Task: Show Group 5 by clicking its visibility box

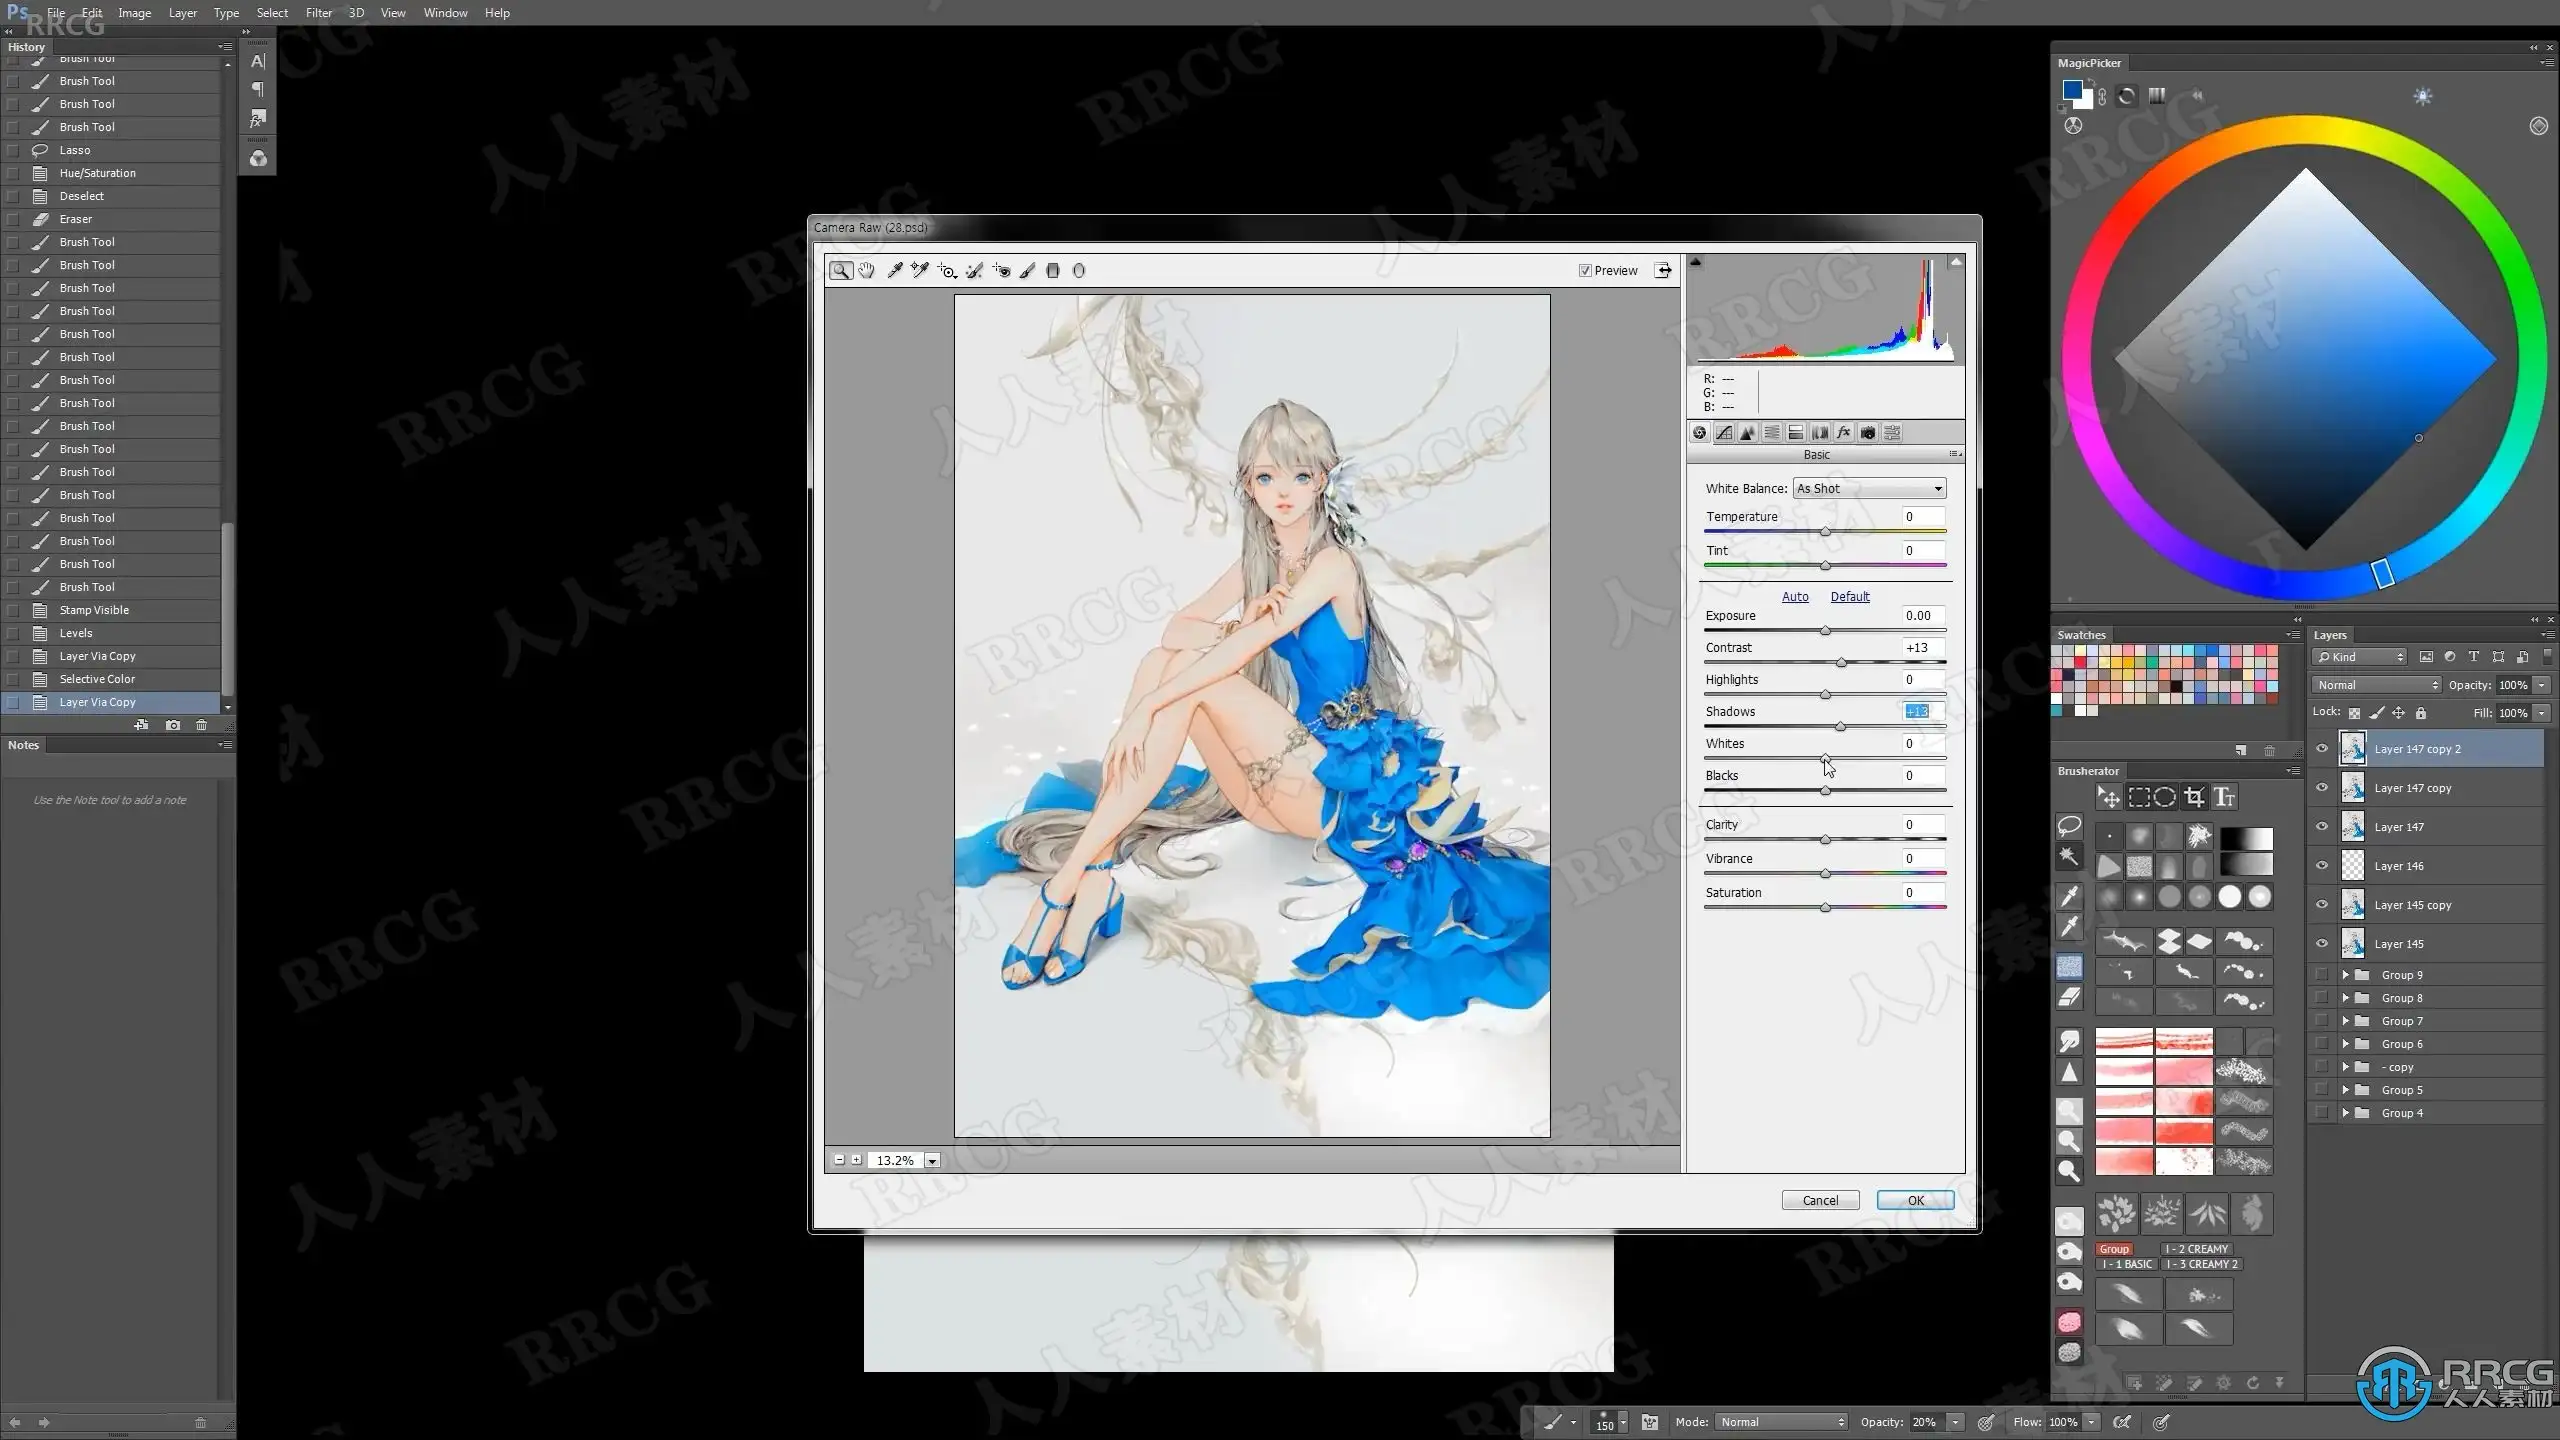Action: 2322,1090
